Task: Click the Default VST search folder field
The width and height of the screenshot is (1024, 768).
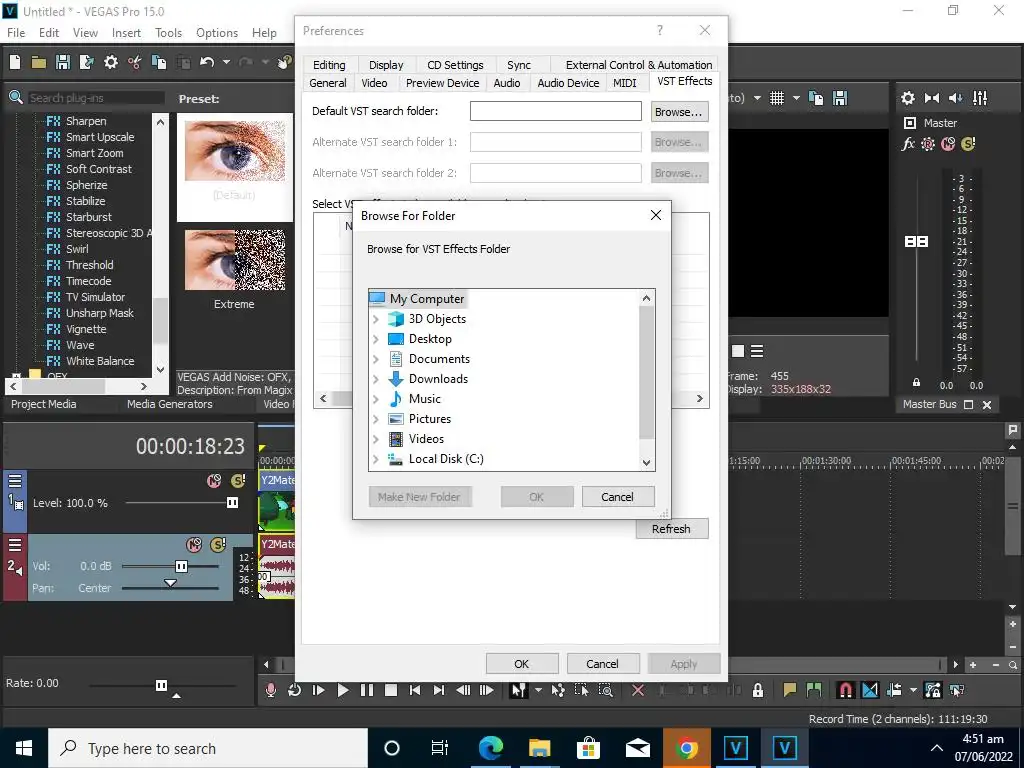Action: (556, 111)
